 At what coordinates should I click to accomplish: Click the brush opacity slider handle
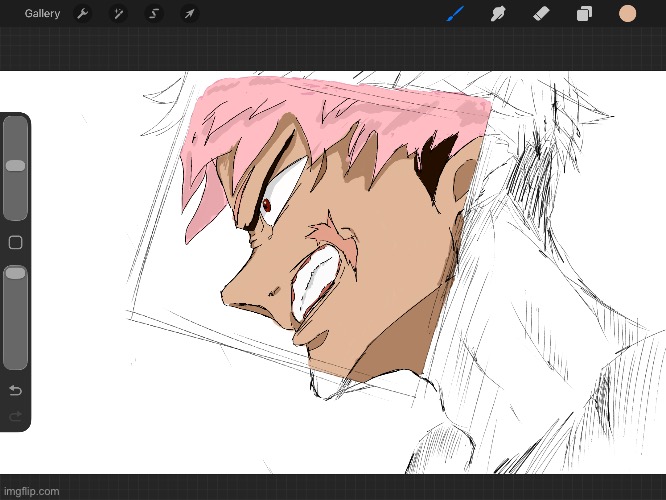(x=15, y=273)
